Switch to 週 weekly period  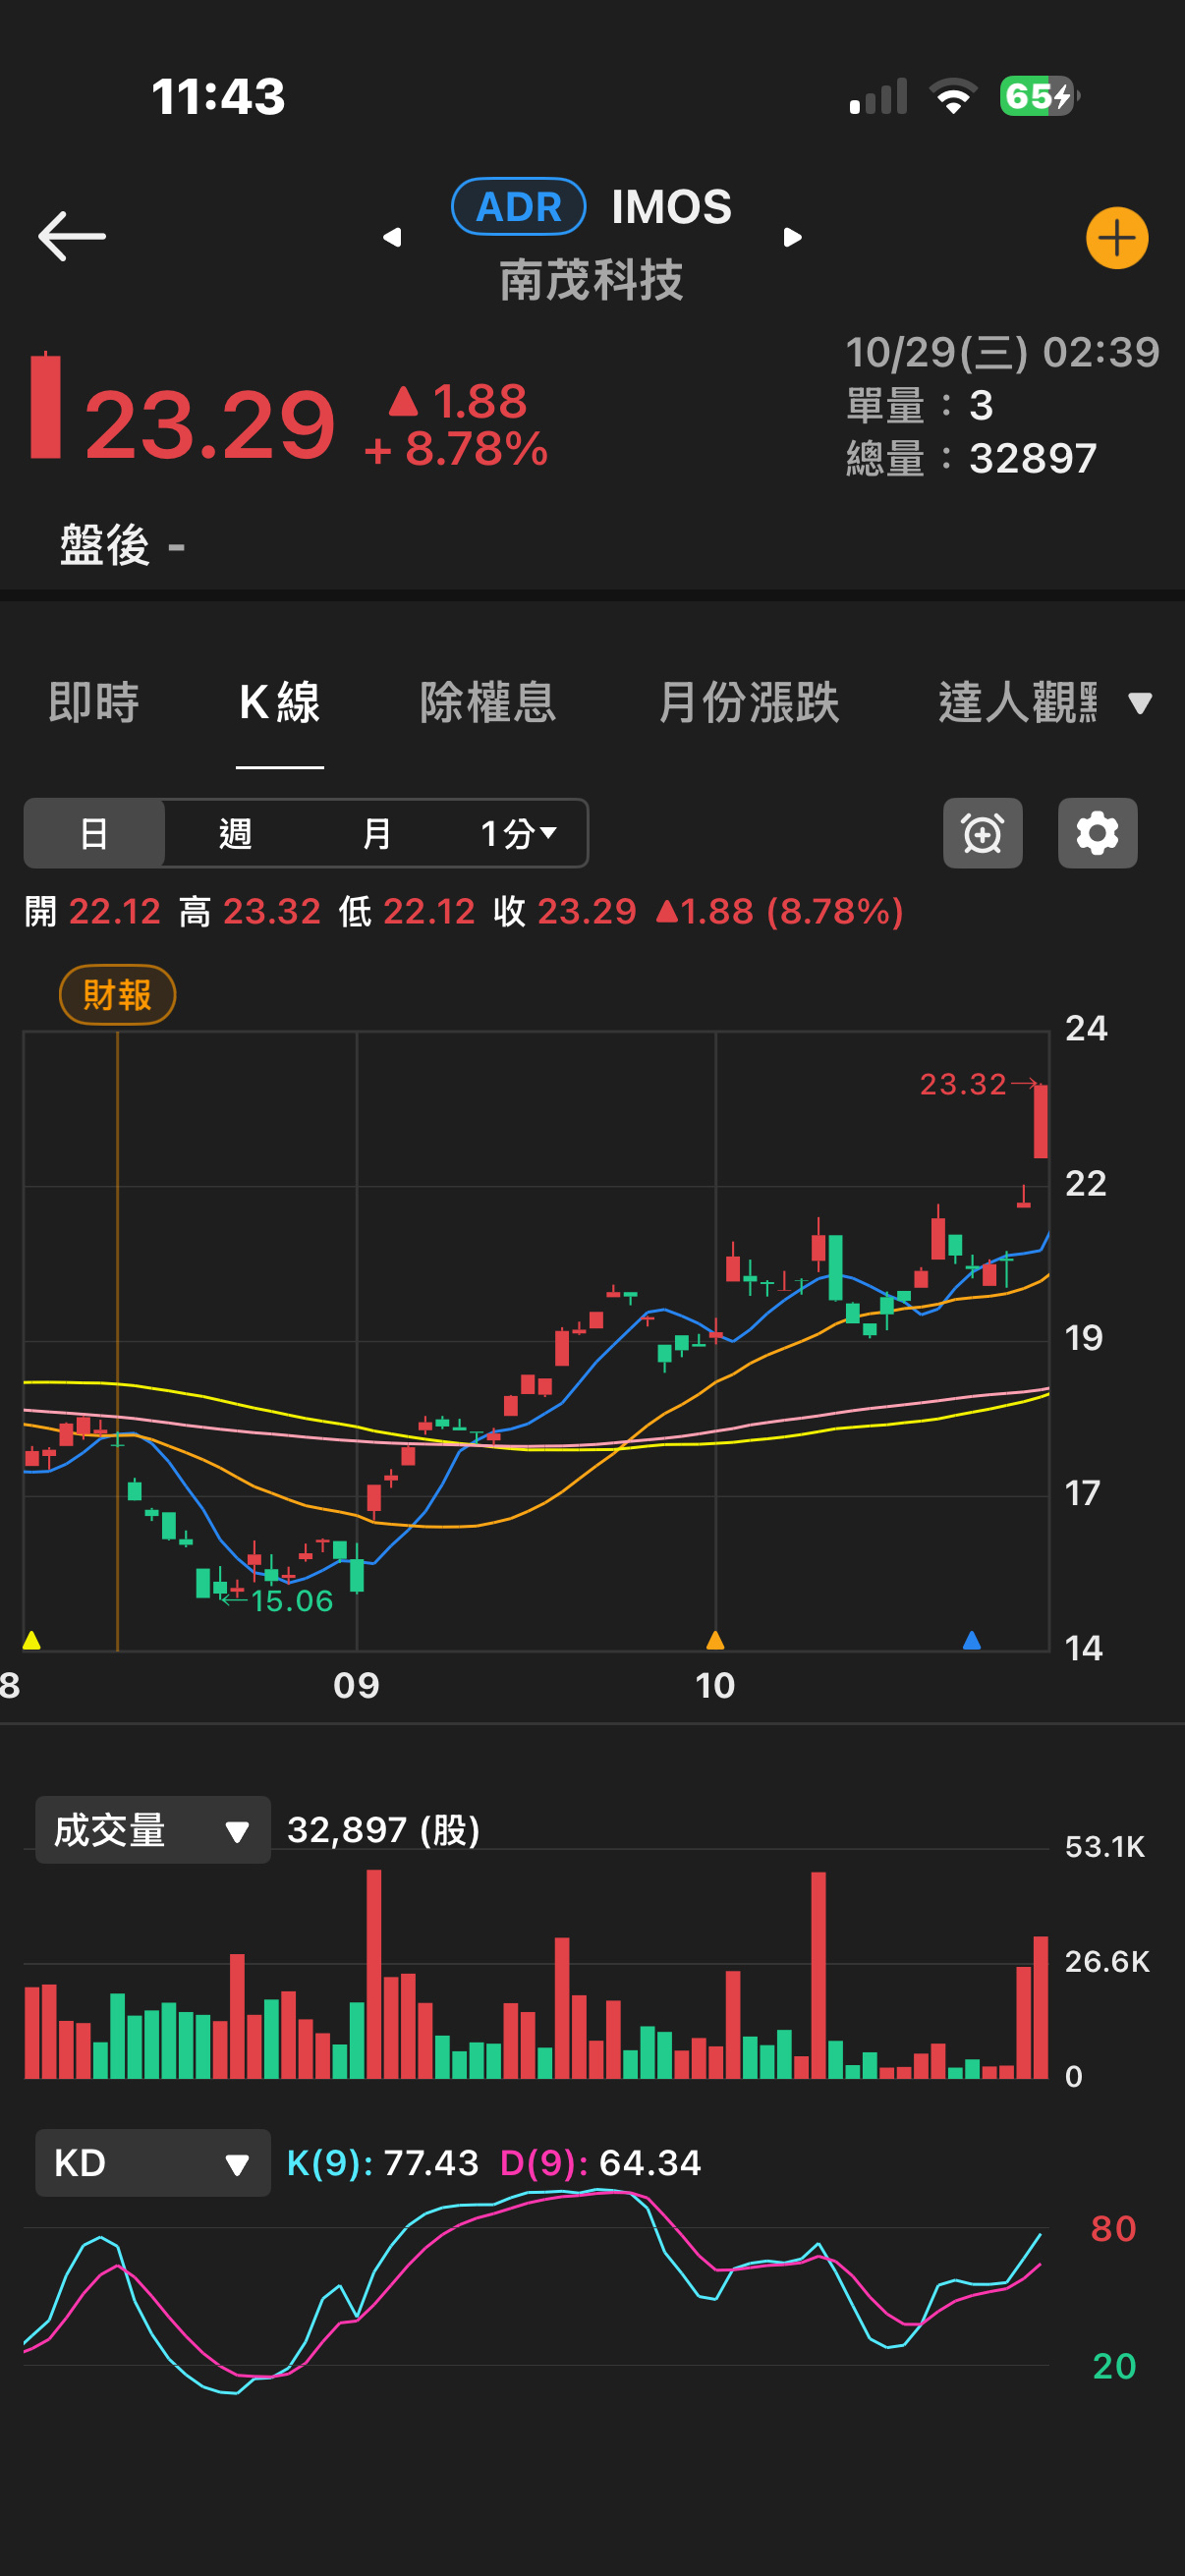click(235, 833)
